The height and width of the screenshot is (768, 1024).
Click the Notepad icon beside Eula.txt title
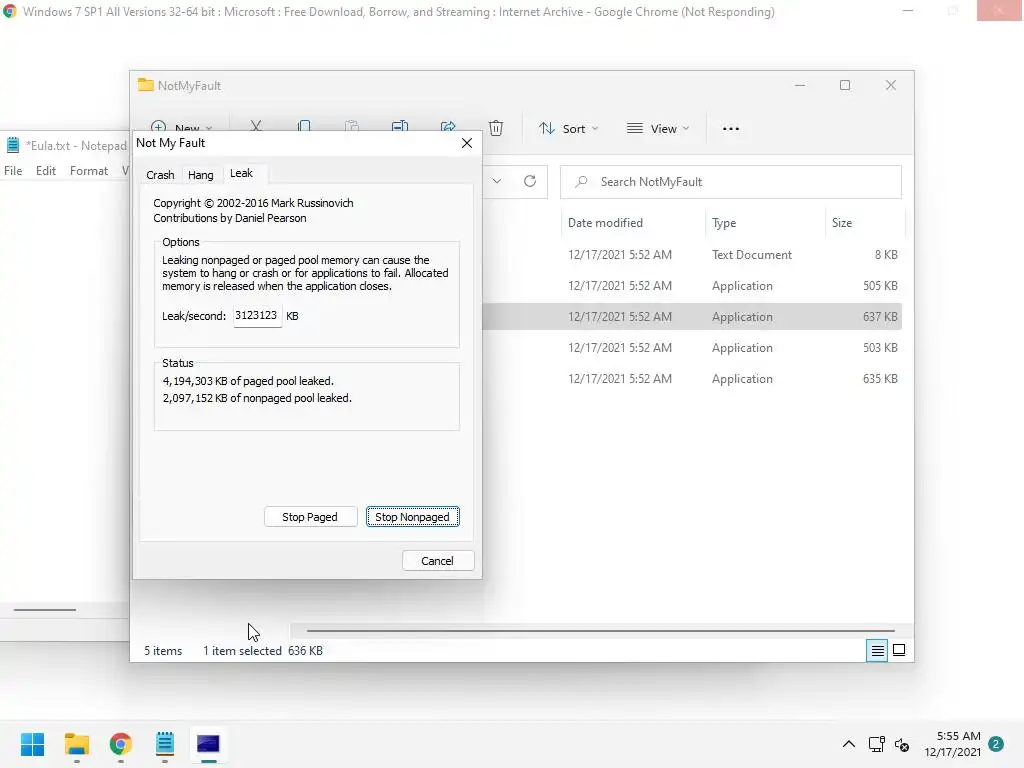[x=13, y=145]
